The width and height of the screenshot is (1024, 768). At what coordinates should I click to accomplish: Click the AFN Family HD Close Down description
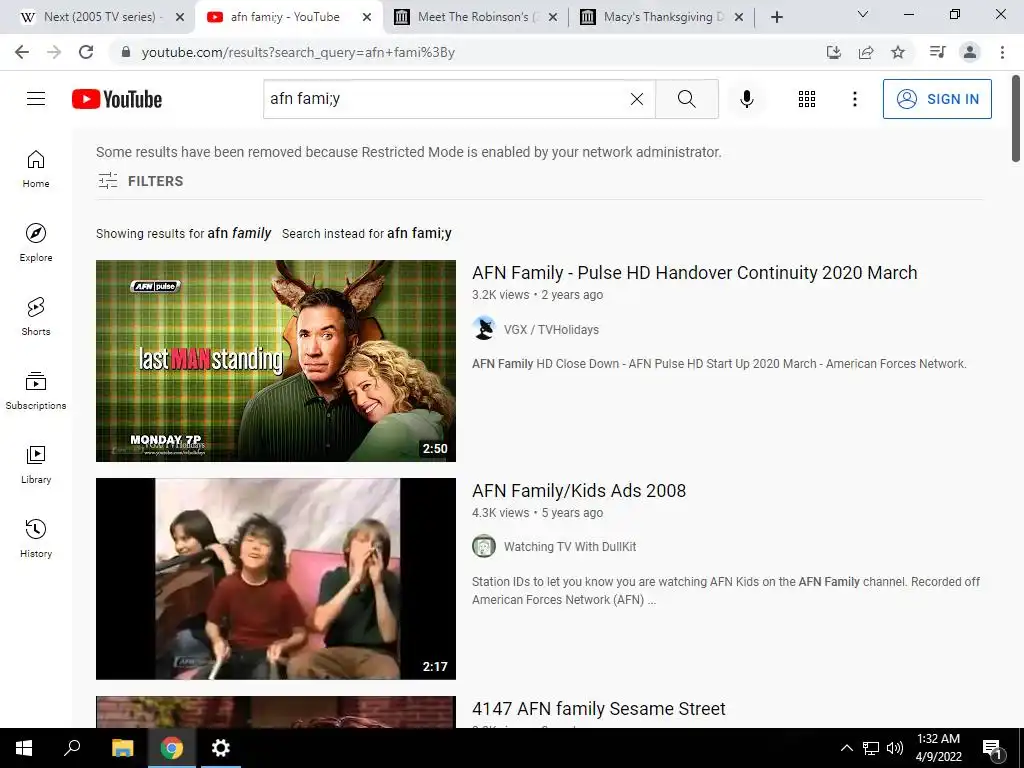[719, 364]
